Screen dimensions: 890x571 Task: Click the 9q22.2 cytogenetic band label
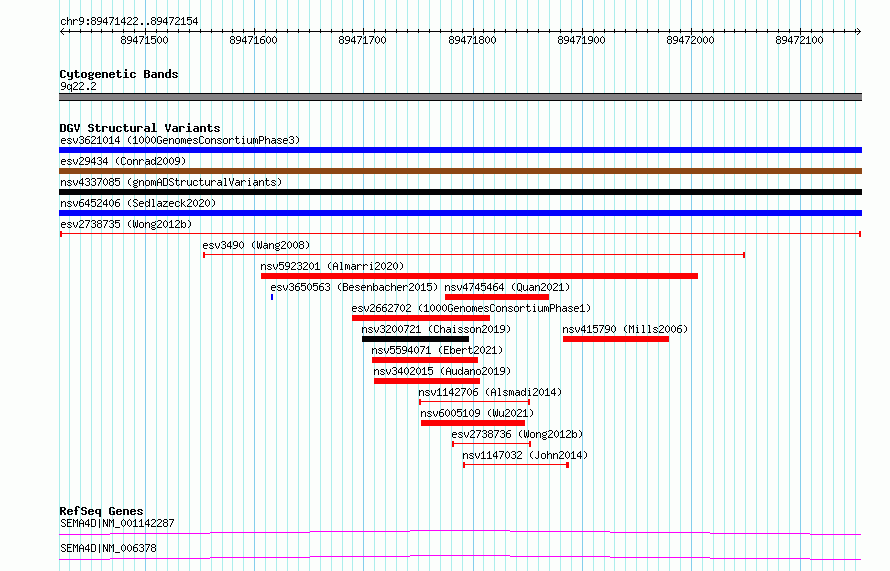point(78,86)
